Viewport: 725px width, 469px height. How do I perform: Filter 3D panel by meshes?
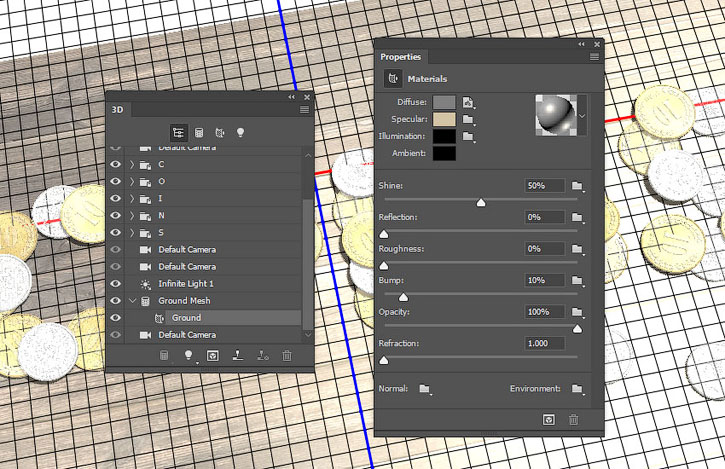tap(199, 132)
